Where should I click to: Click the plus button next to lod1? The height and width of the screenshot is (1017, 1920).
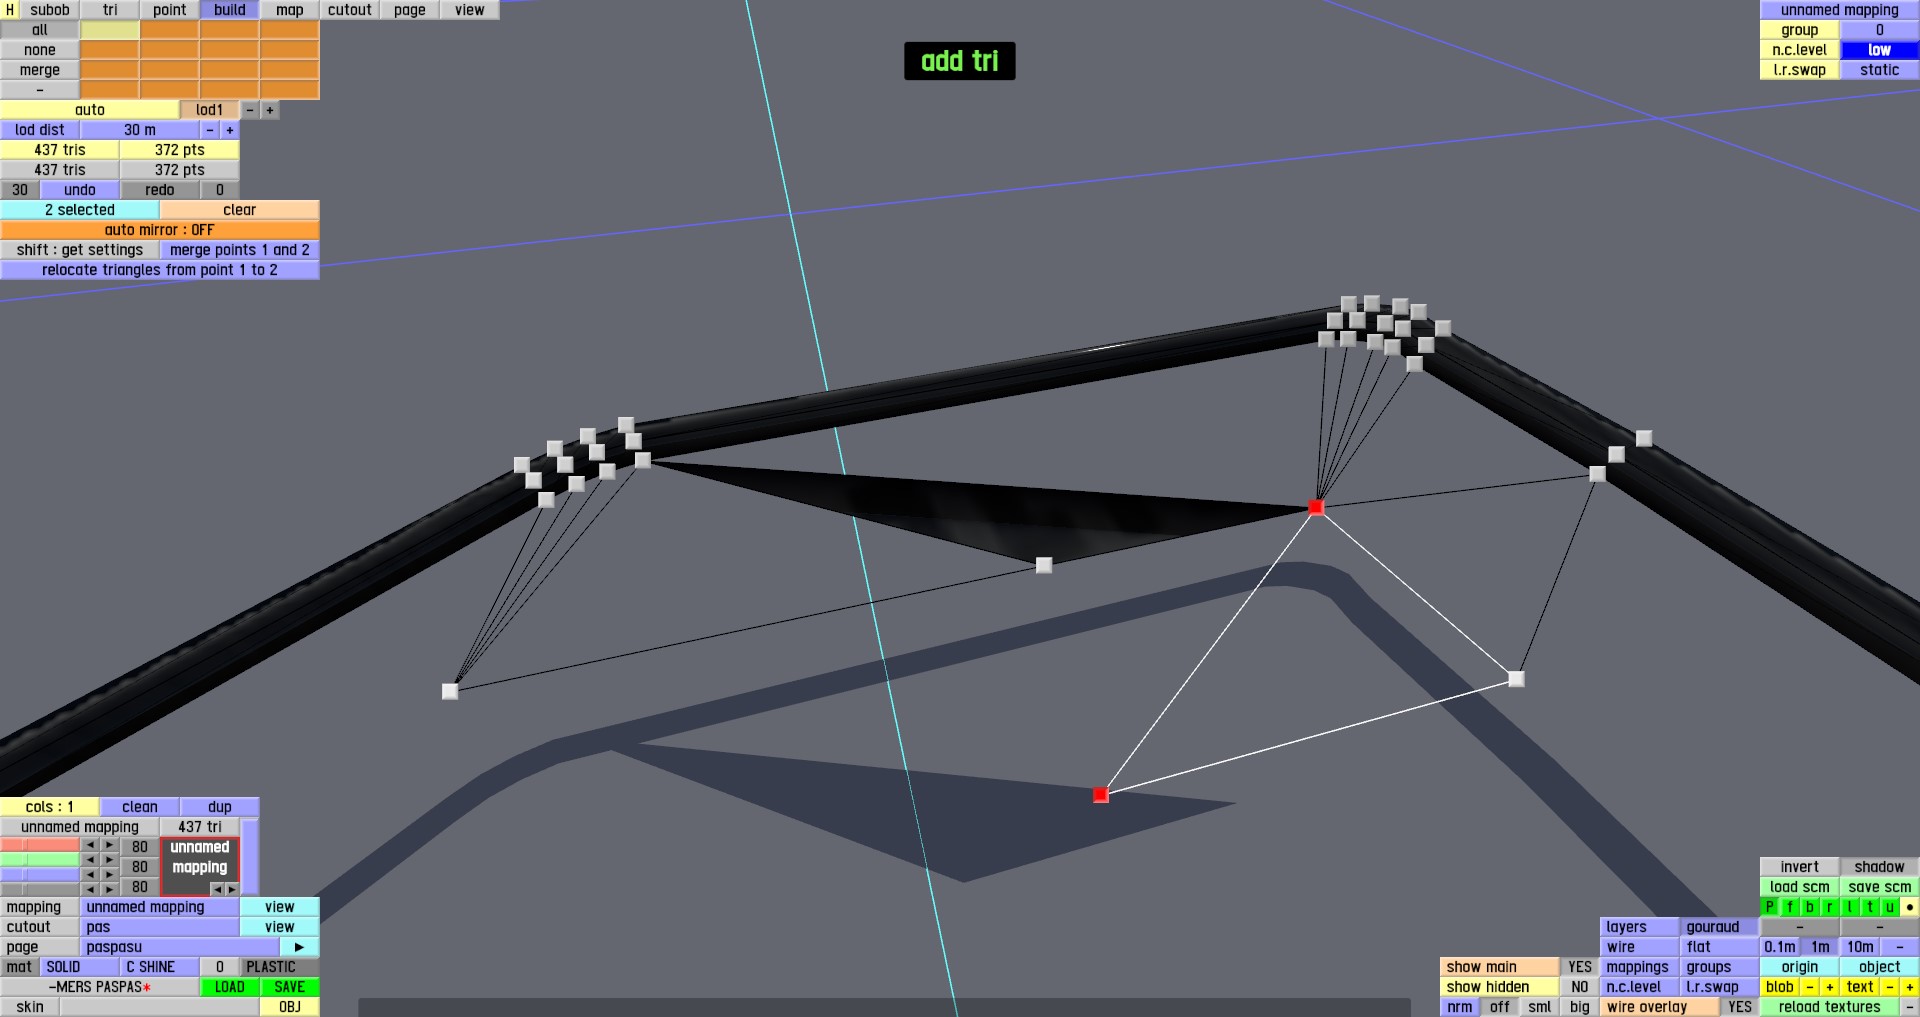[269, 110]
